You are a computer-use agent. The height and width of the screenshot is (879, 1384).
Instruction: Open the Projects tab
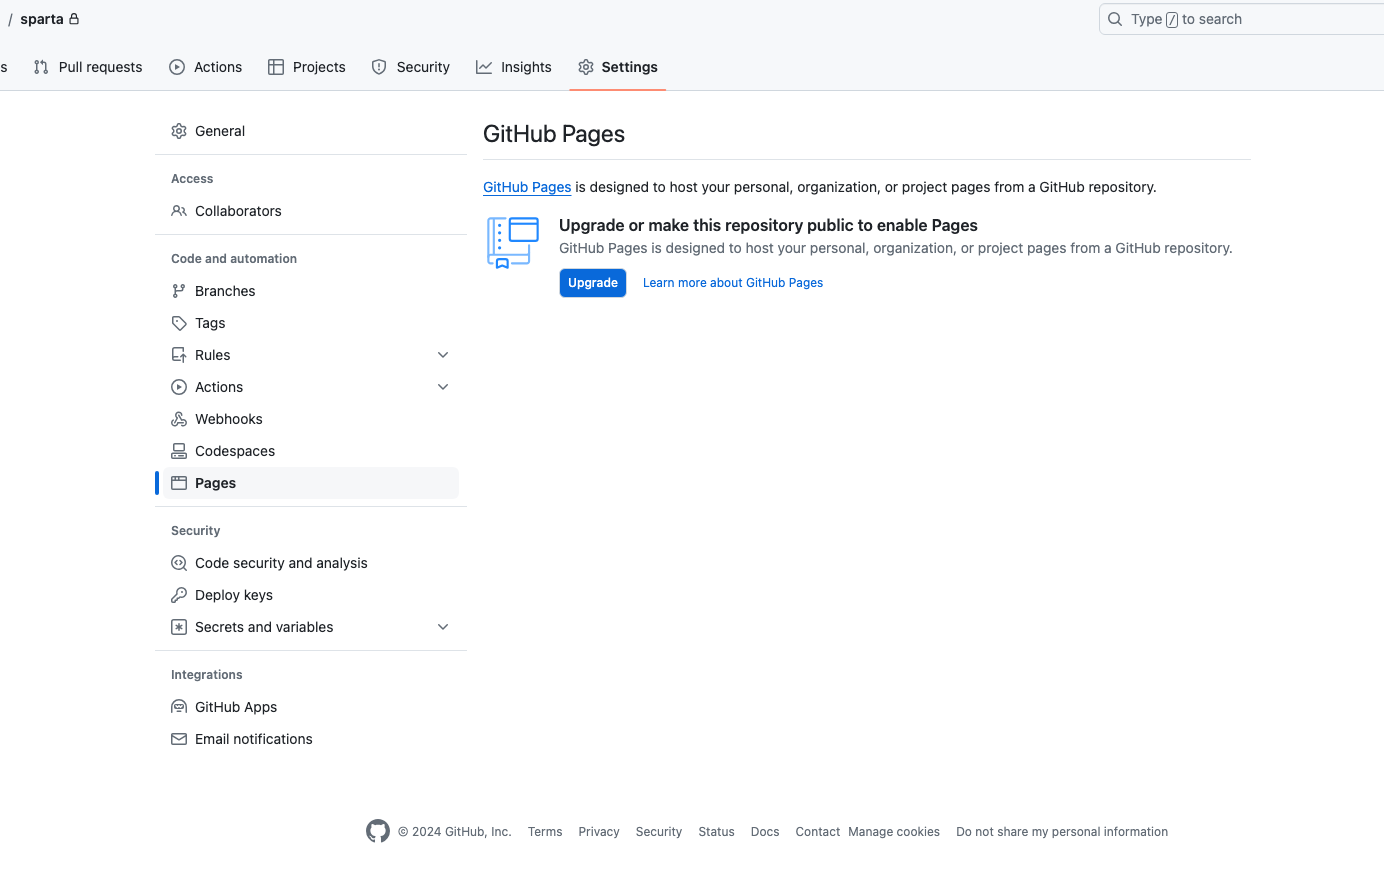click(307, 67)
